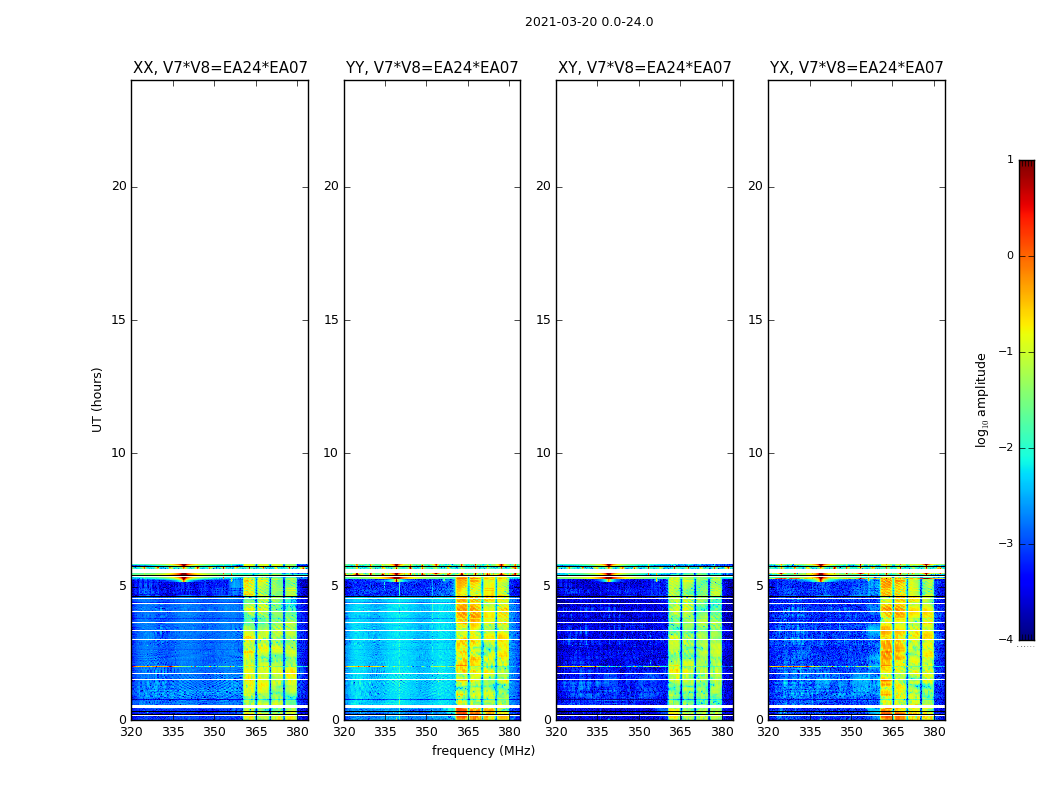Click the YY, V7*V8=EA24*EA07 panel title
Viewport: 1050px width, 800px height.
pos(432,68)
